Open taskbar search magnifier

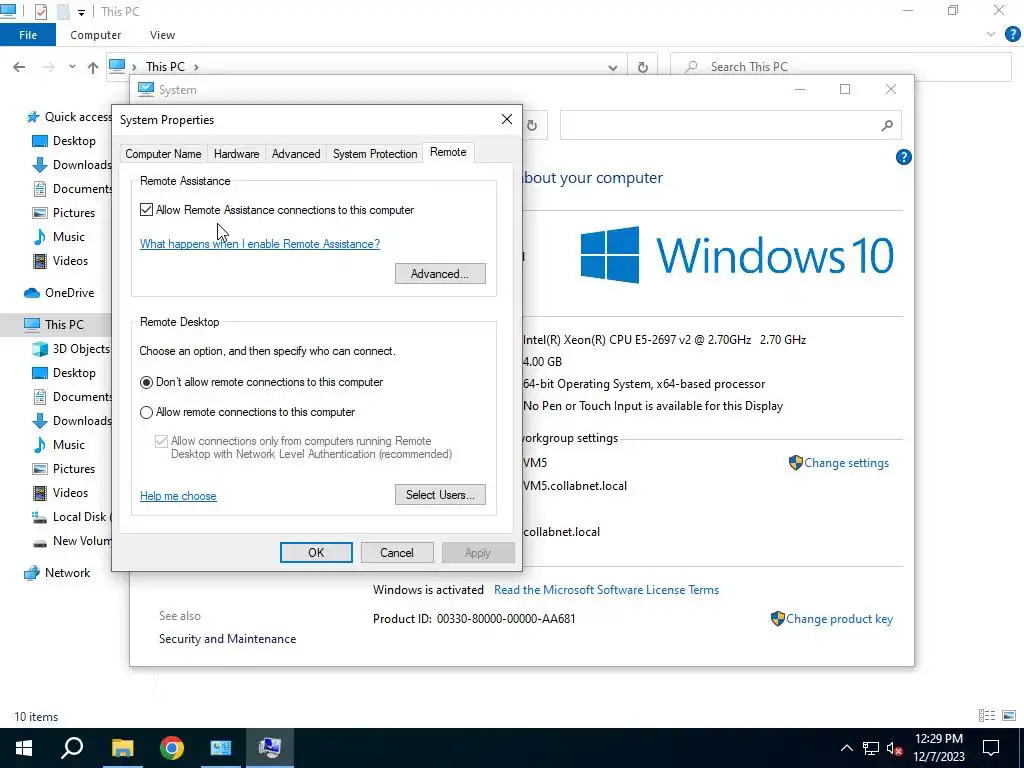tap(72, 748)
